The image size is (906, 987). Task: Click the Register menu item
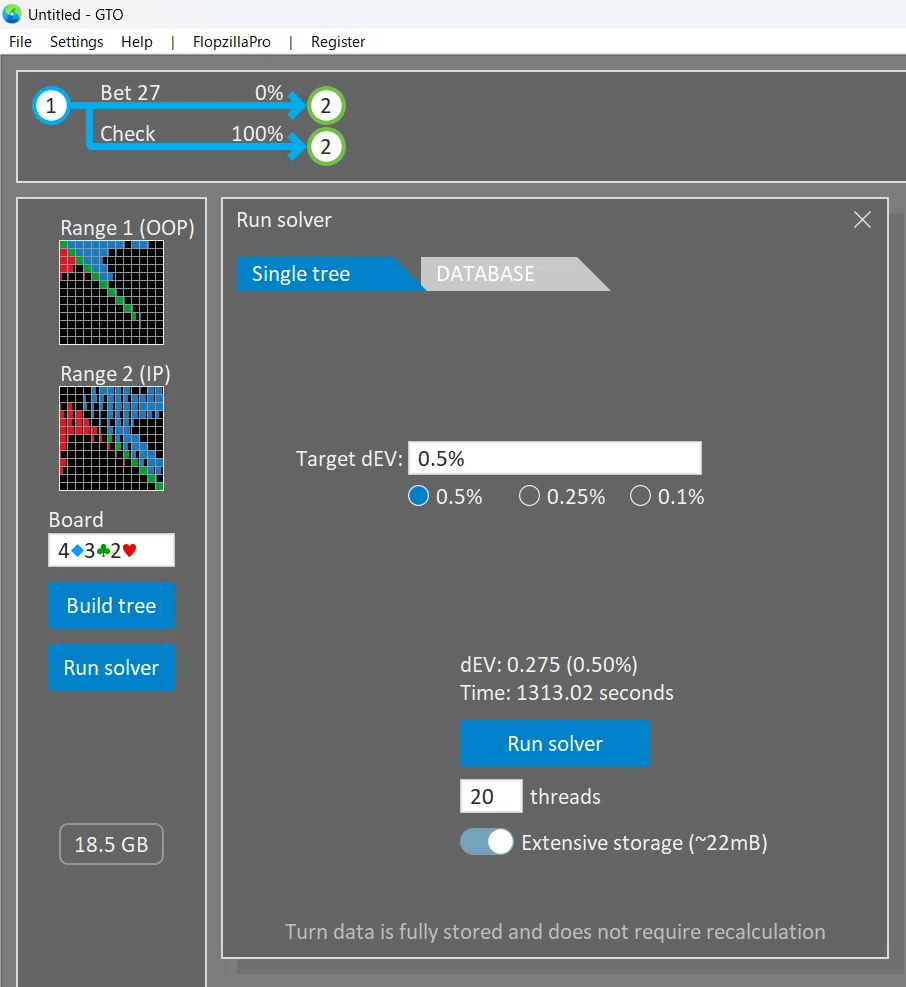[x=337, y=42]
